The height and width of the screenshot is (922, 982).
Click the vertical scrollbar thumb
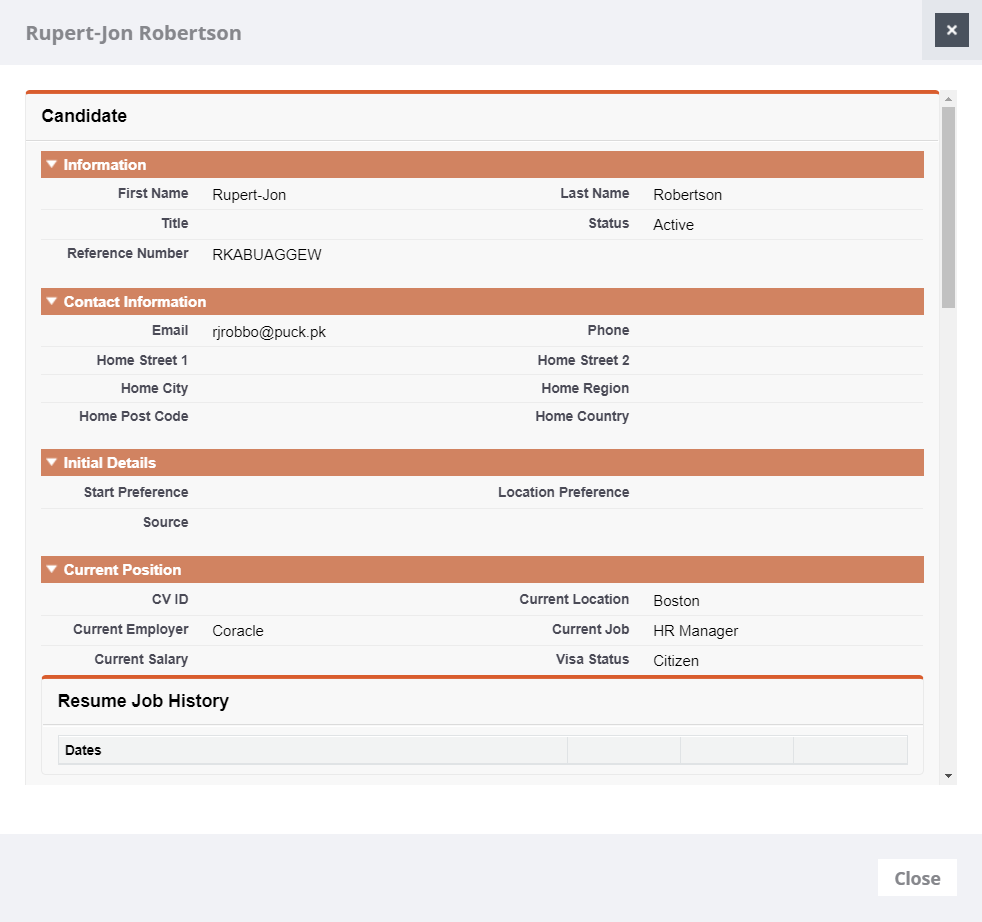click(x=948, y=205)
